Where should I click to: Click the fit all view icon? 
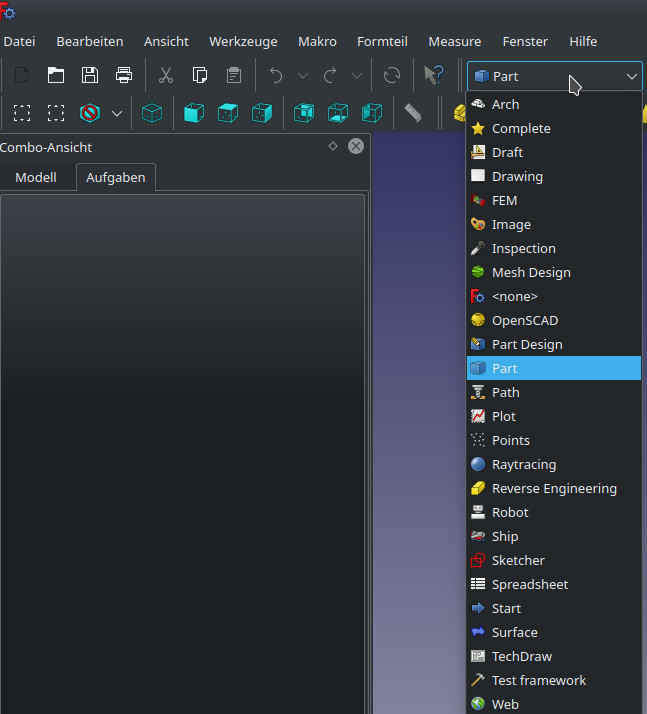pyautogui.click(x=22, y=113)
